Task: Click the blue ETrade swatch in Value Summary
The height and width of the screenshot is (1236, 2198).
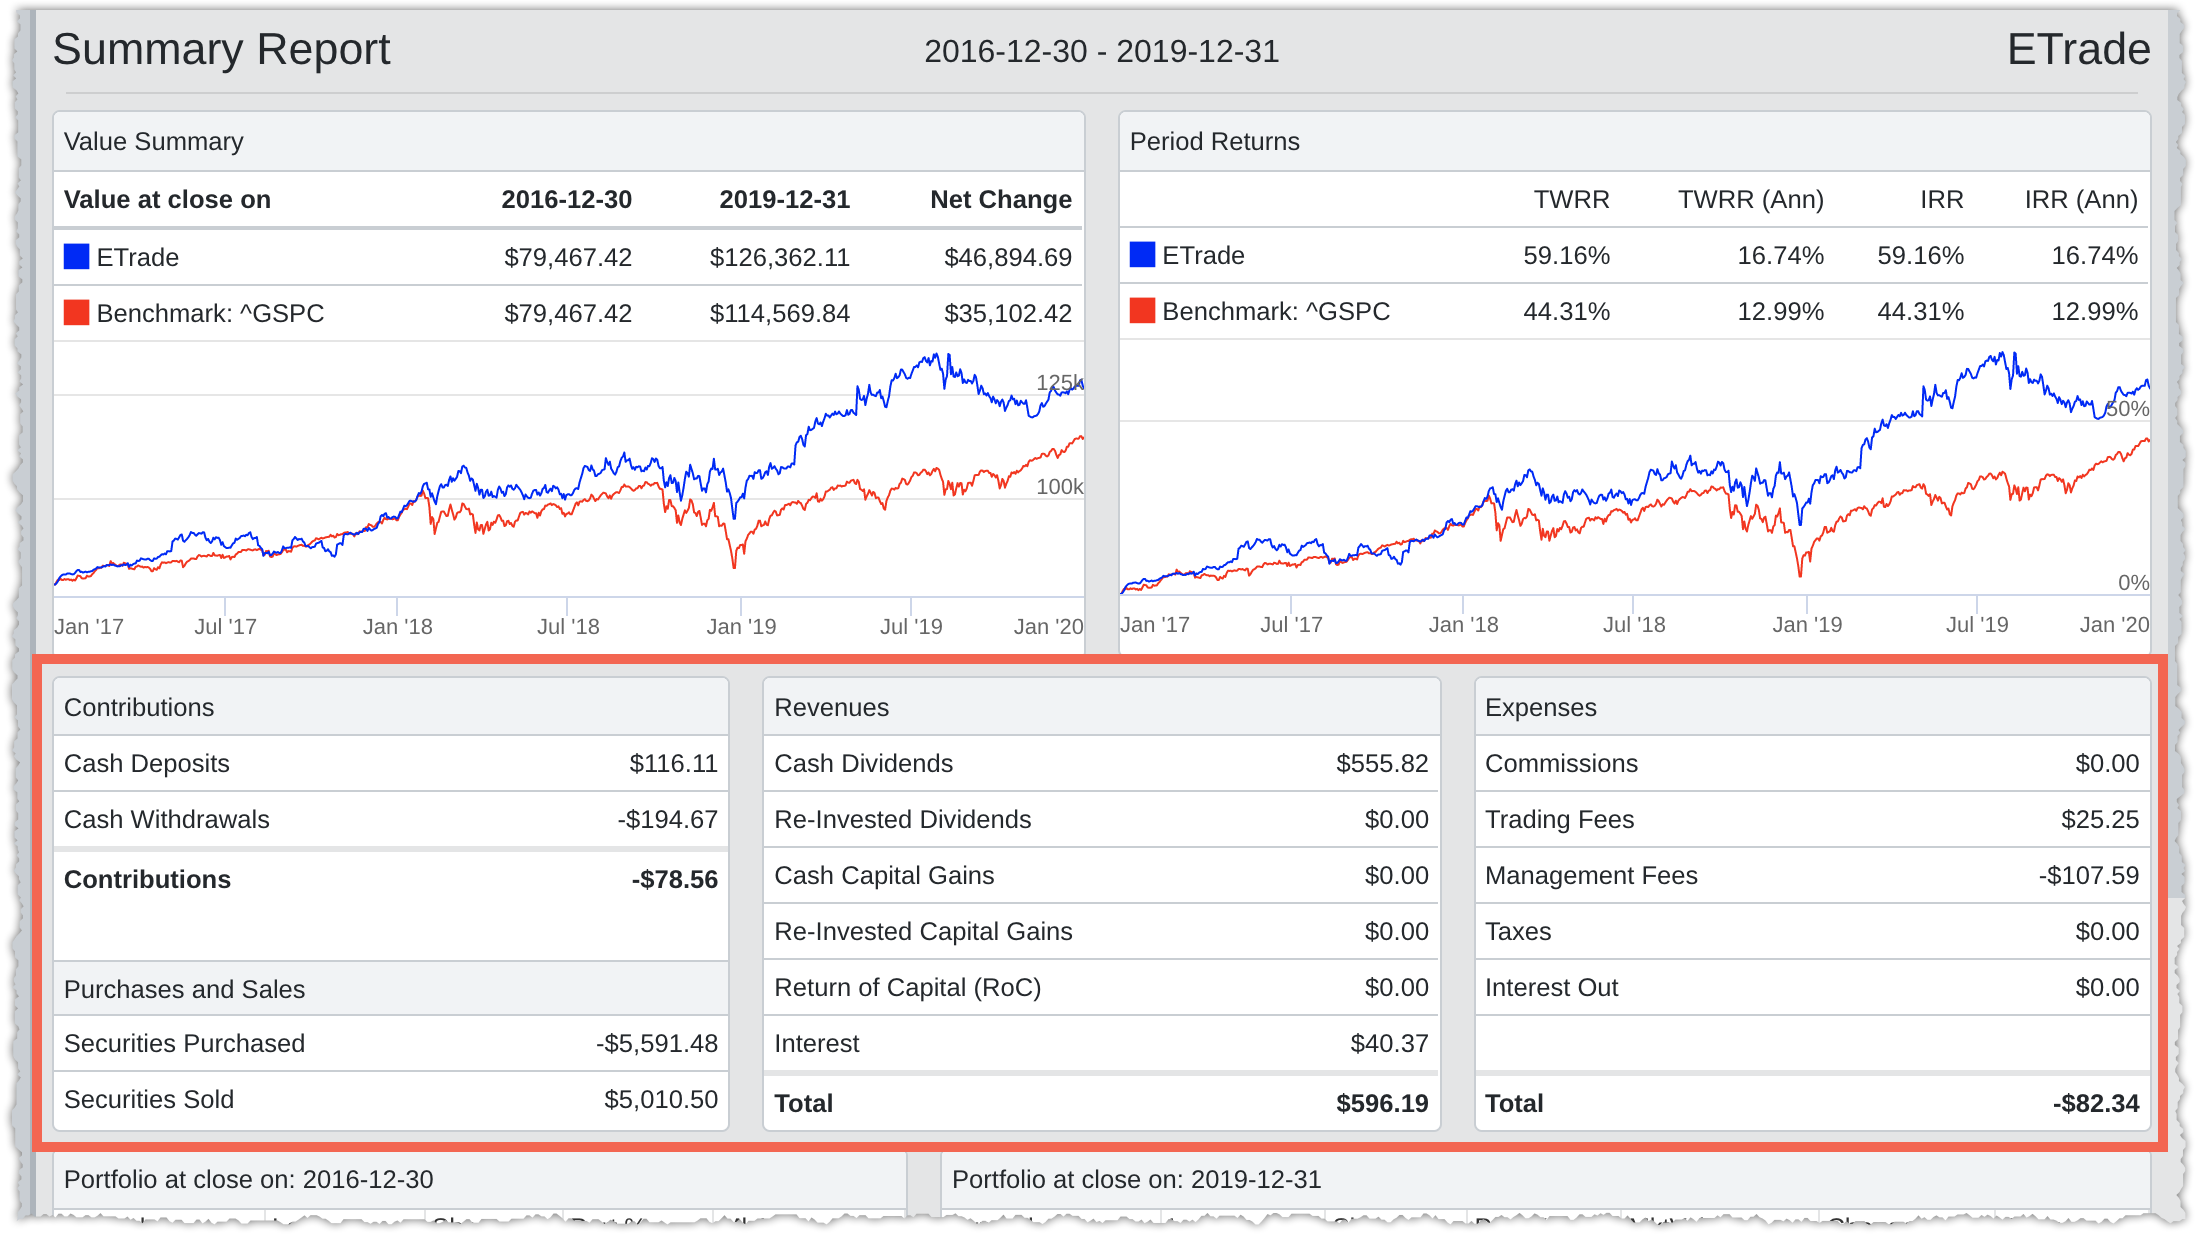Action: (77, 257)
